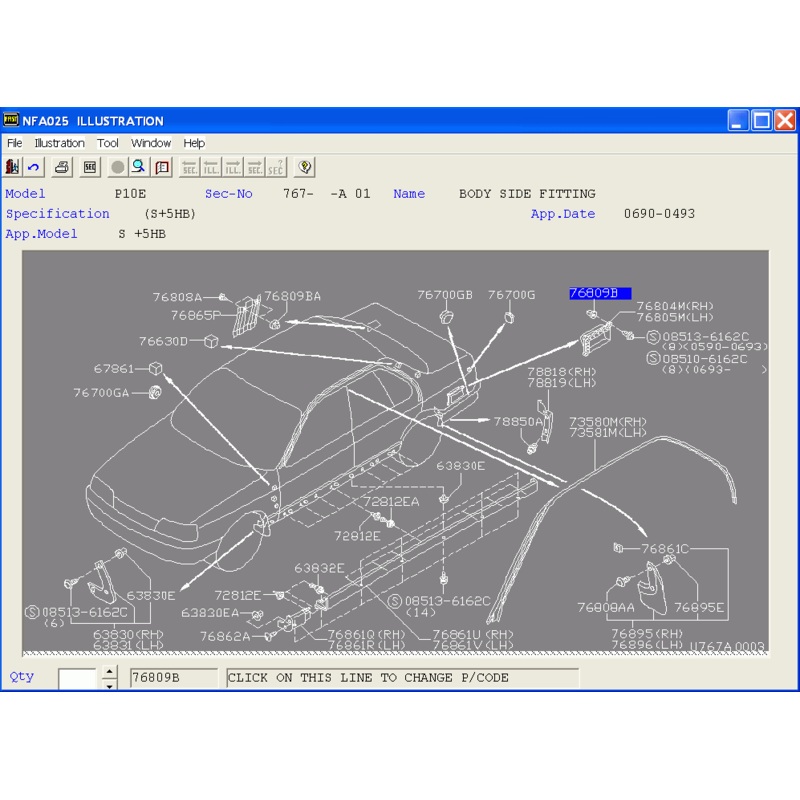This screenshot has height=800, width=800.
Task: Select part number 76861Q (RH) in the diagram
Action: coord(366,634)
